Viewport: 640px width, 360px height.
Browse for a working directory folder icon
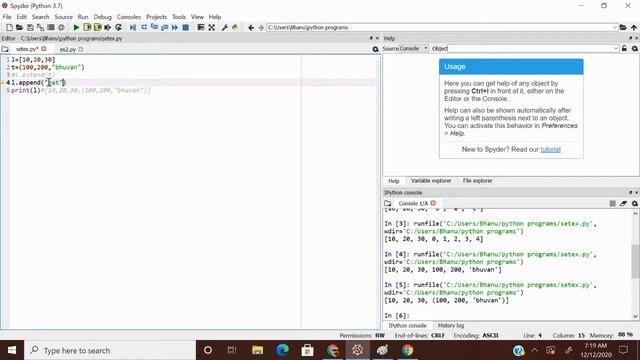click(x=623, y=27)
